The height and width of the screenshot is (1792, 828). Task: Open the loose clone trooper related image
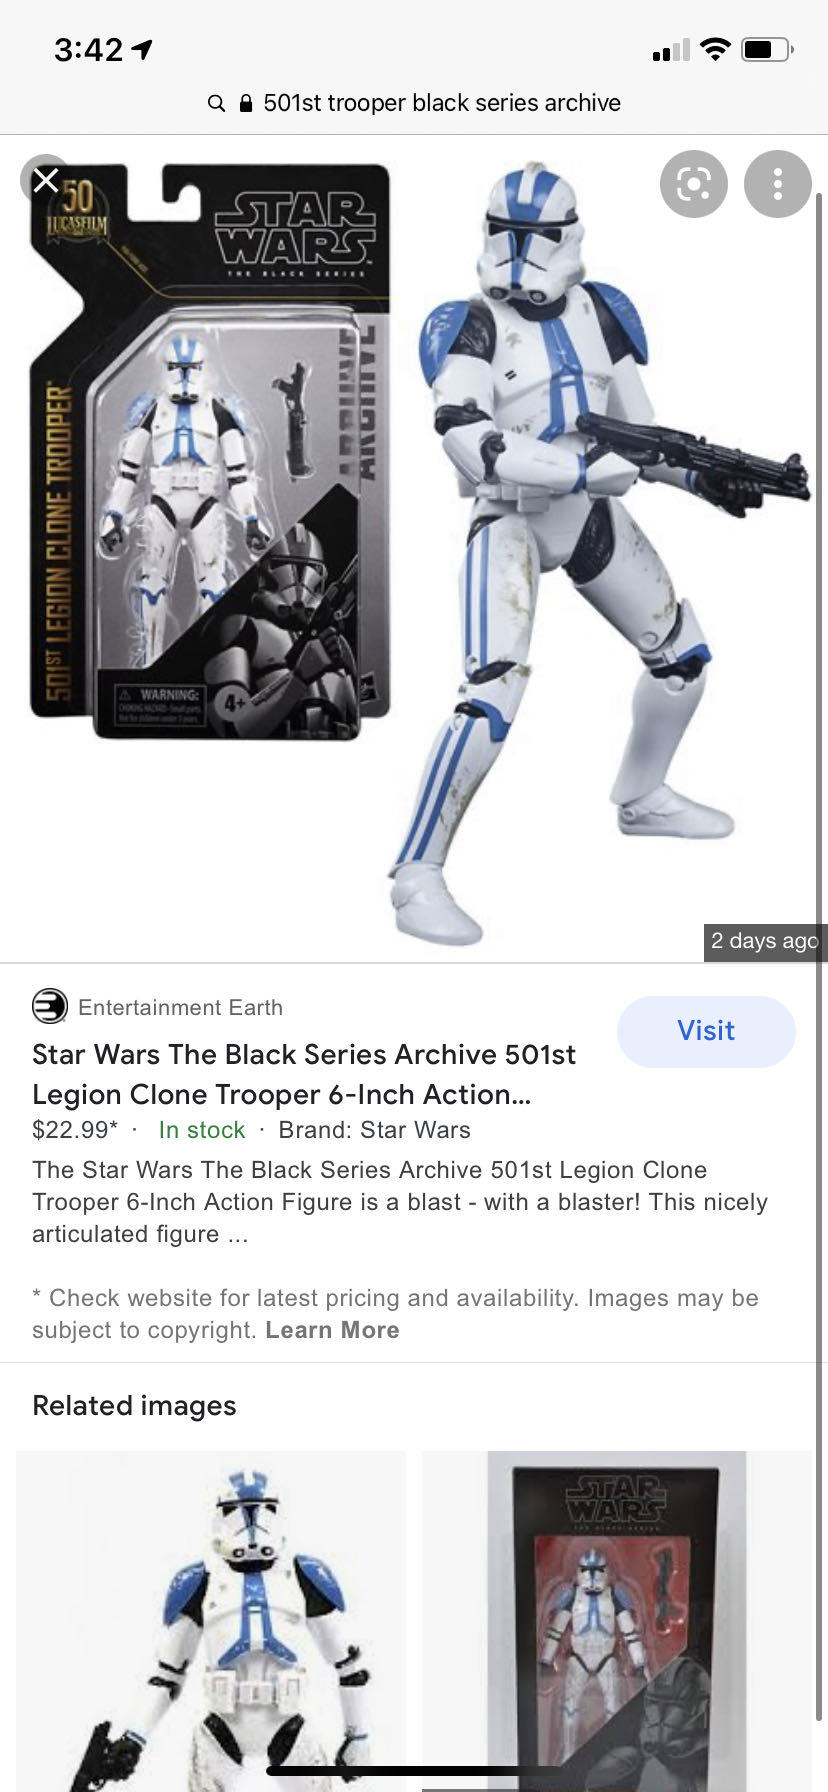tap(211, 1621)
